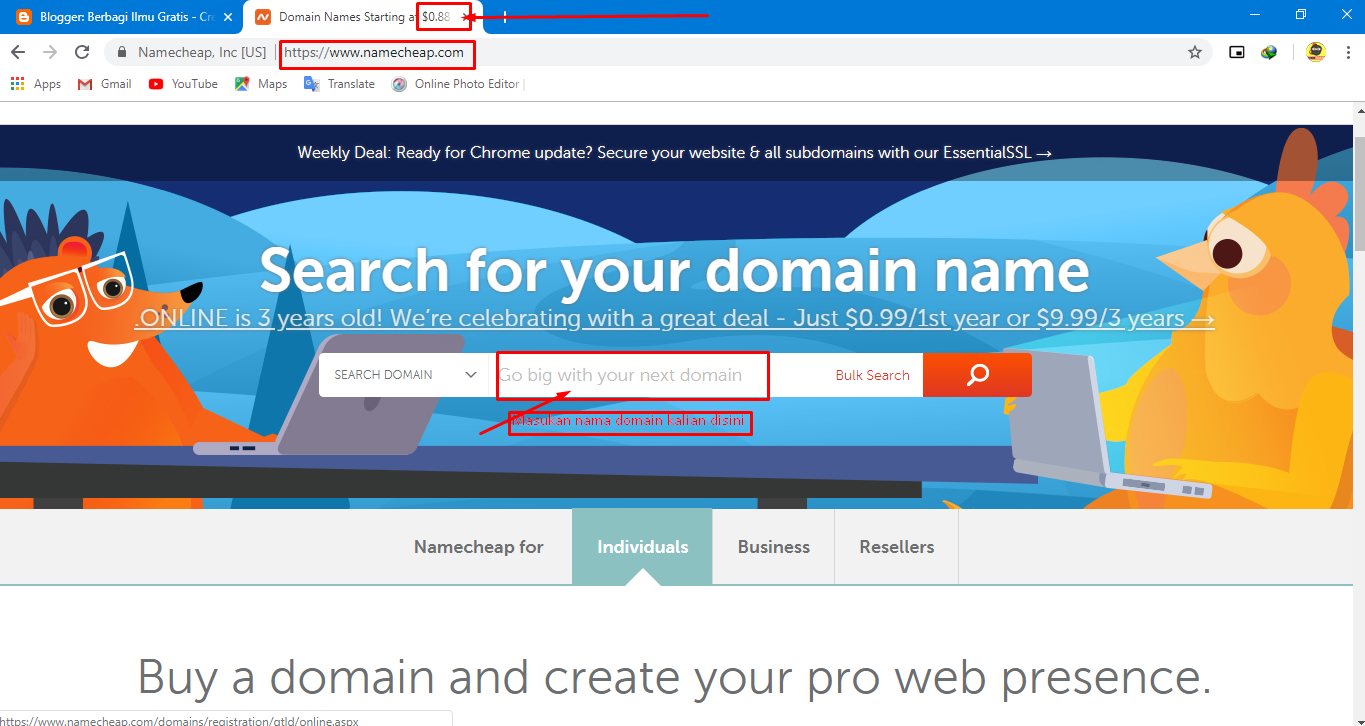Click the padlock site security icon
This screenshot has height=726, width=1365.
(x=122, y=52)
